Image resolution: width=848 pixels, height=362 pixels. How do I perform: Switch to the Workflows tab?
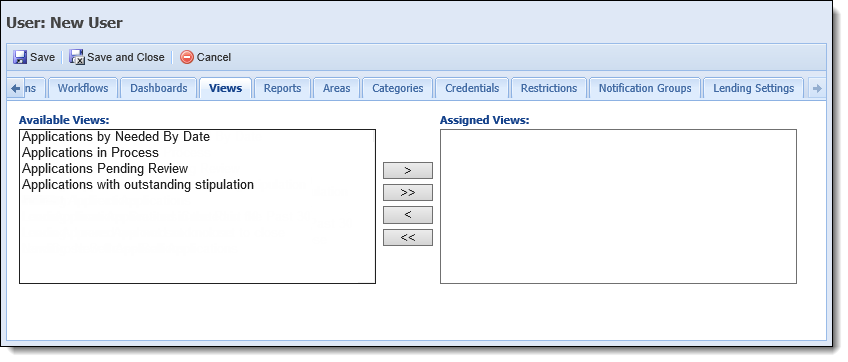click(83, 88)
